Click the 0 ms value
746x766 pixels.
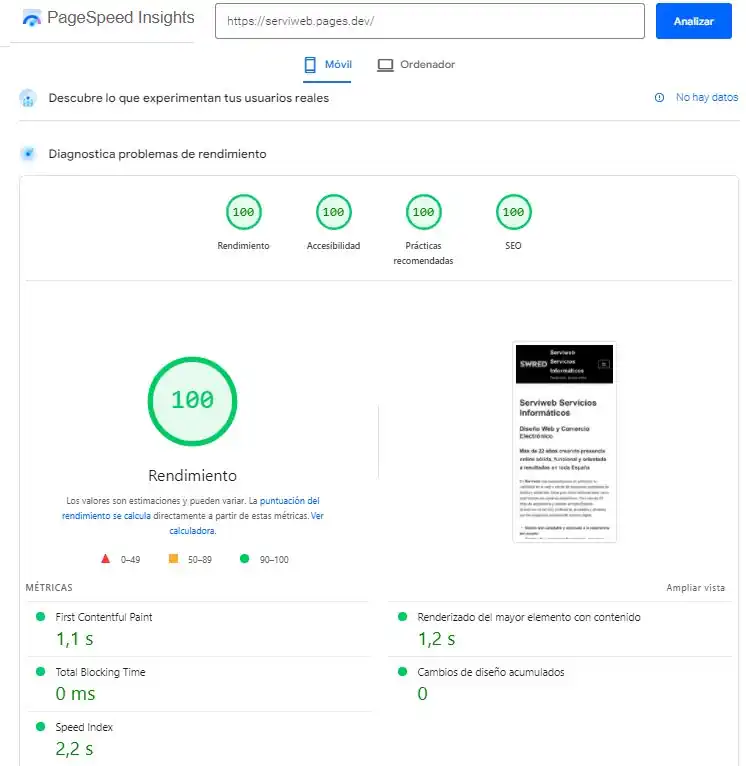[75, 694]
